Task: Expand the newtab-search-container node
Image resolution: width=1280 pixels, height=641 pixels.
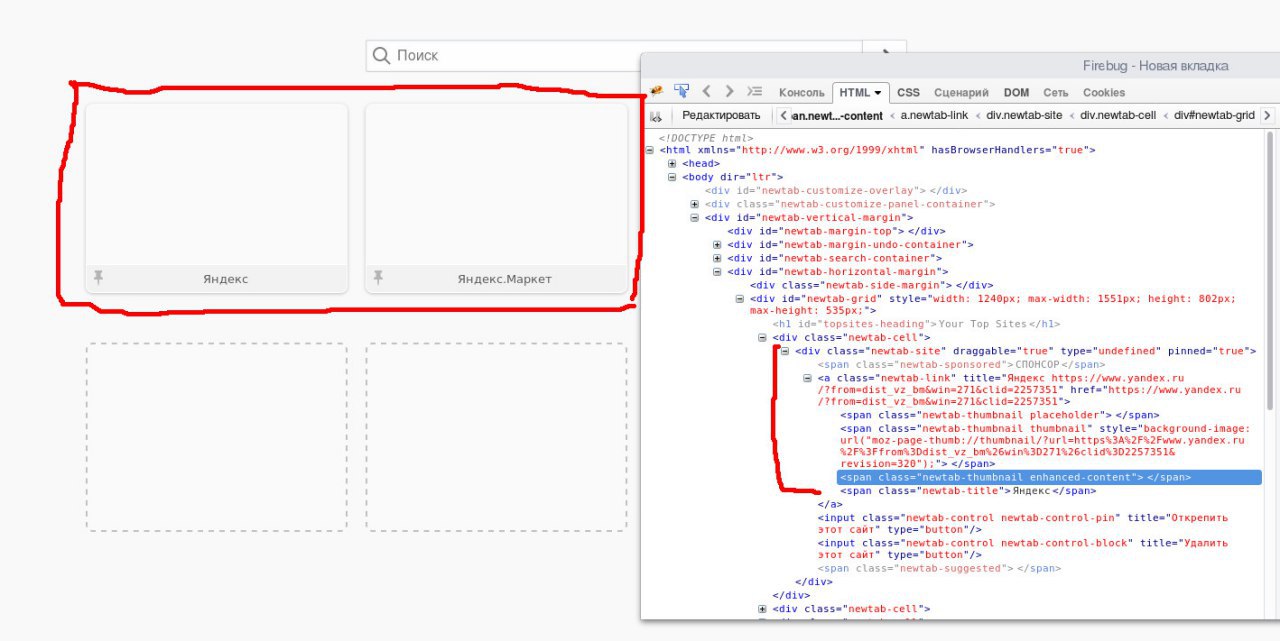Action: tap(717, 258)
